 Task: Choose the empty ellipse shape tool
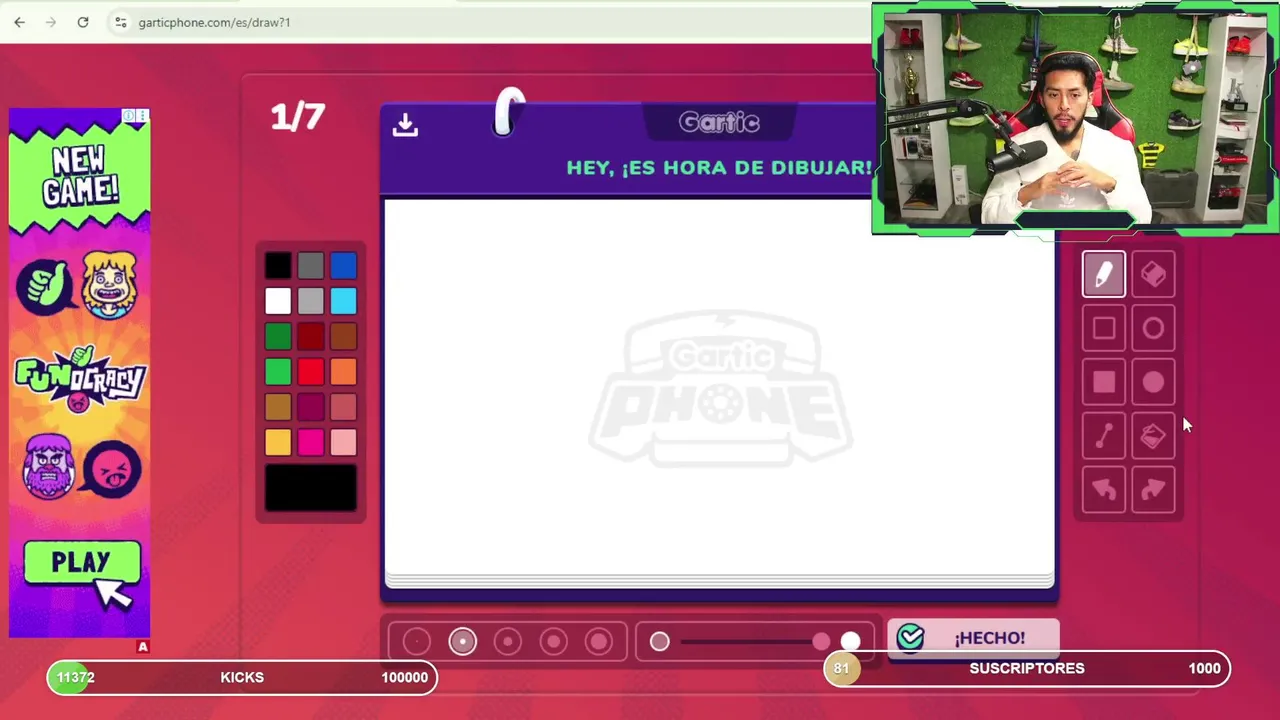(x=1153, y=329)
